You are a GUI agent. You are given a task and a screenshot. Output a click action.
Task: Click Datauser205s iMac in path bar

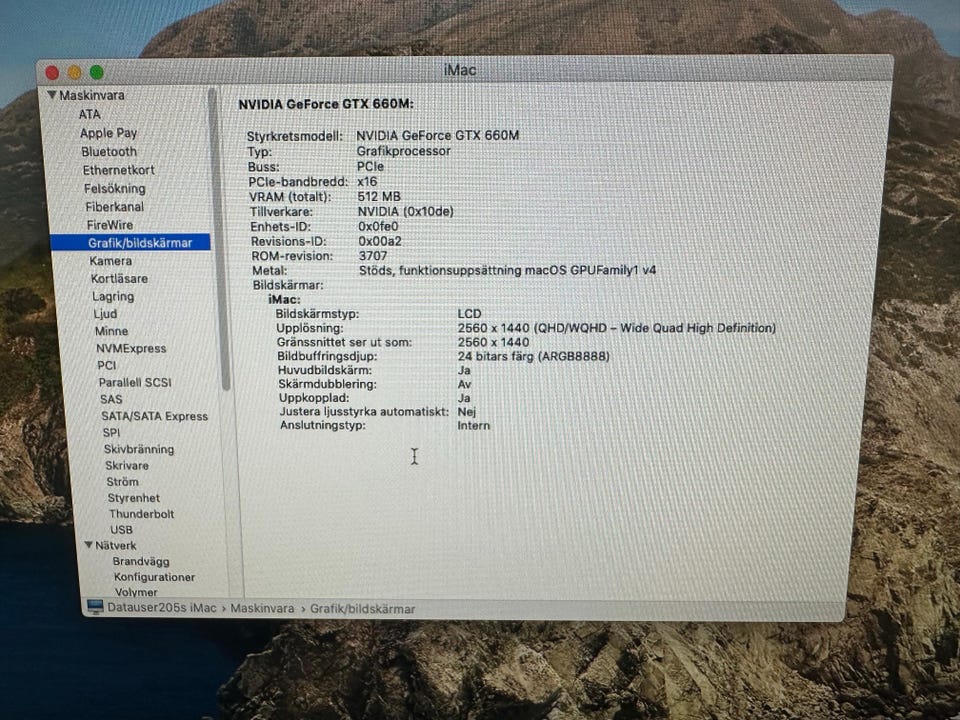(162, 608)
